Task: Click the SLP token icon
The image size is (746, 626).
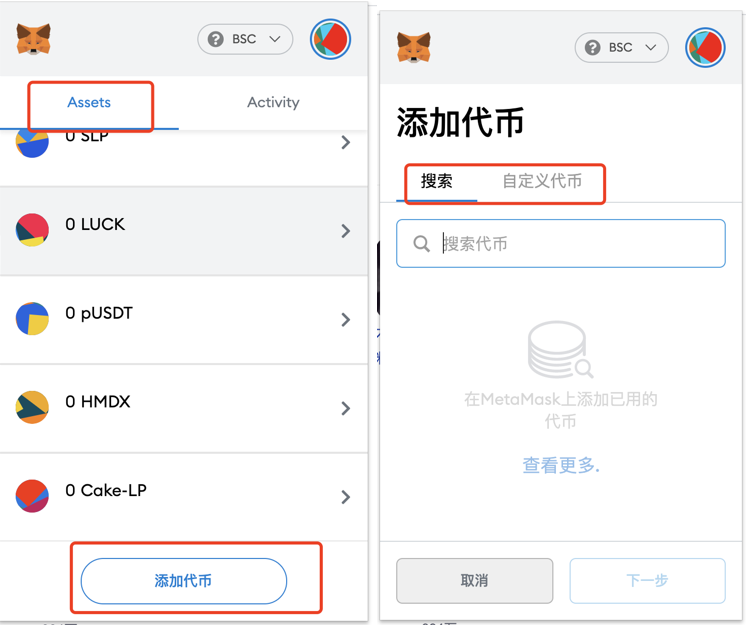Action: (x=32, y=144)
